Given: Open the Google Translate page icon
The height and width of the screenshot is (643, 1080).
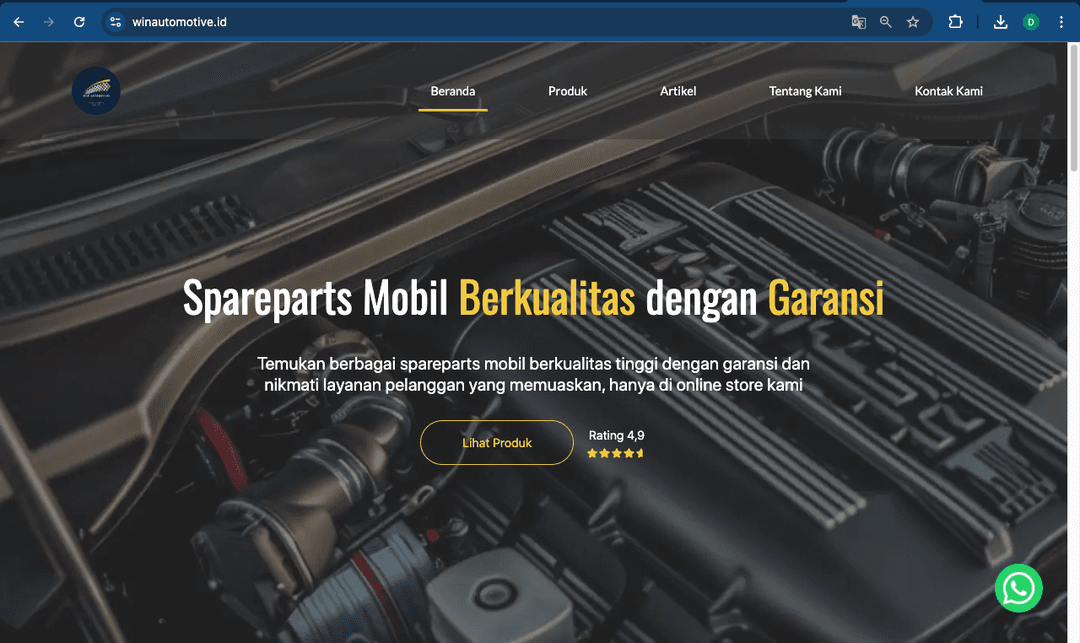Looking at the screenshot, I should [858, 22].
